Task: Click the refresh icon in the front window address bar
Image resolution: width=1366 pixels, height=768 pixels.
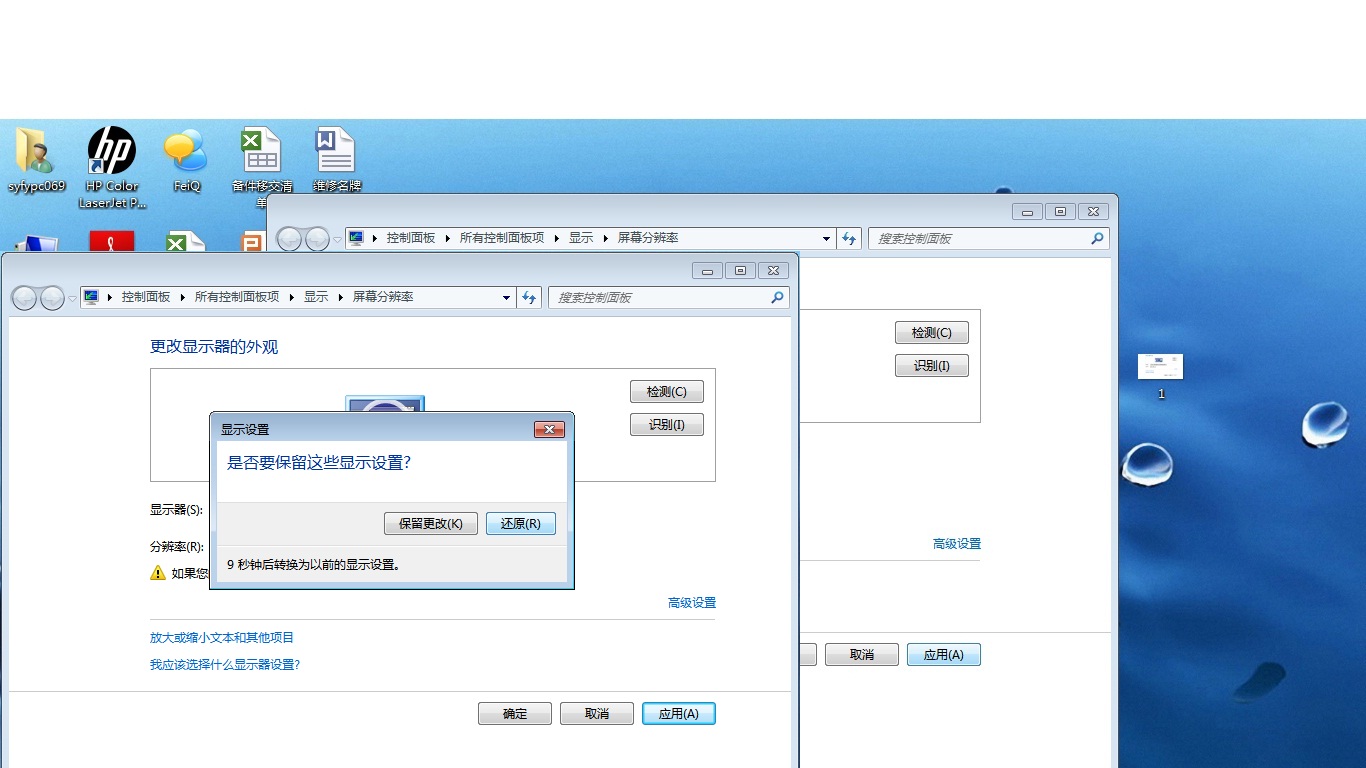Action: pyautogui.click(x=530, y=297)
